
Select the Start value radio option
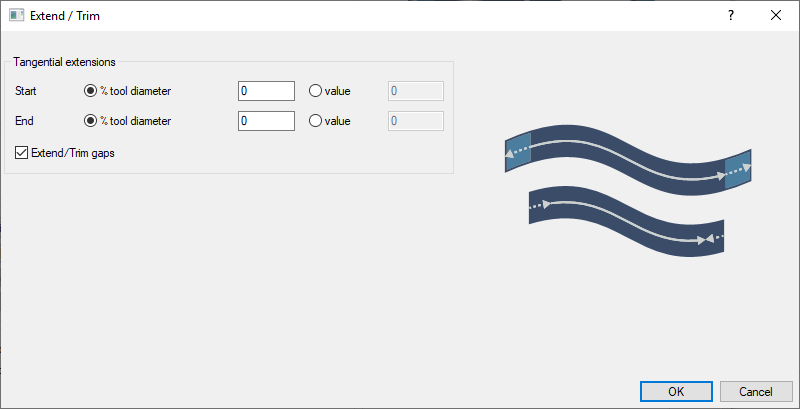(316, 91)
